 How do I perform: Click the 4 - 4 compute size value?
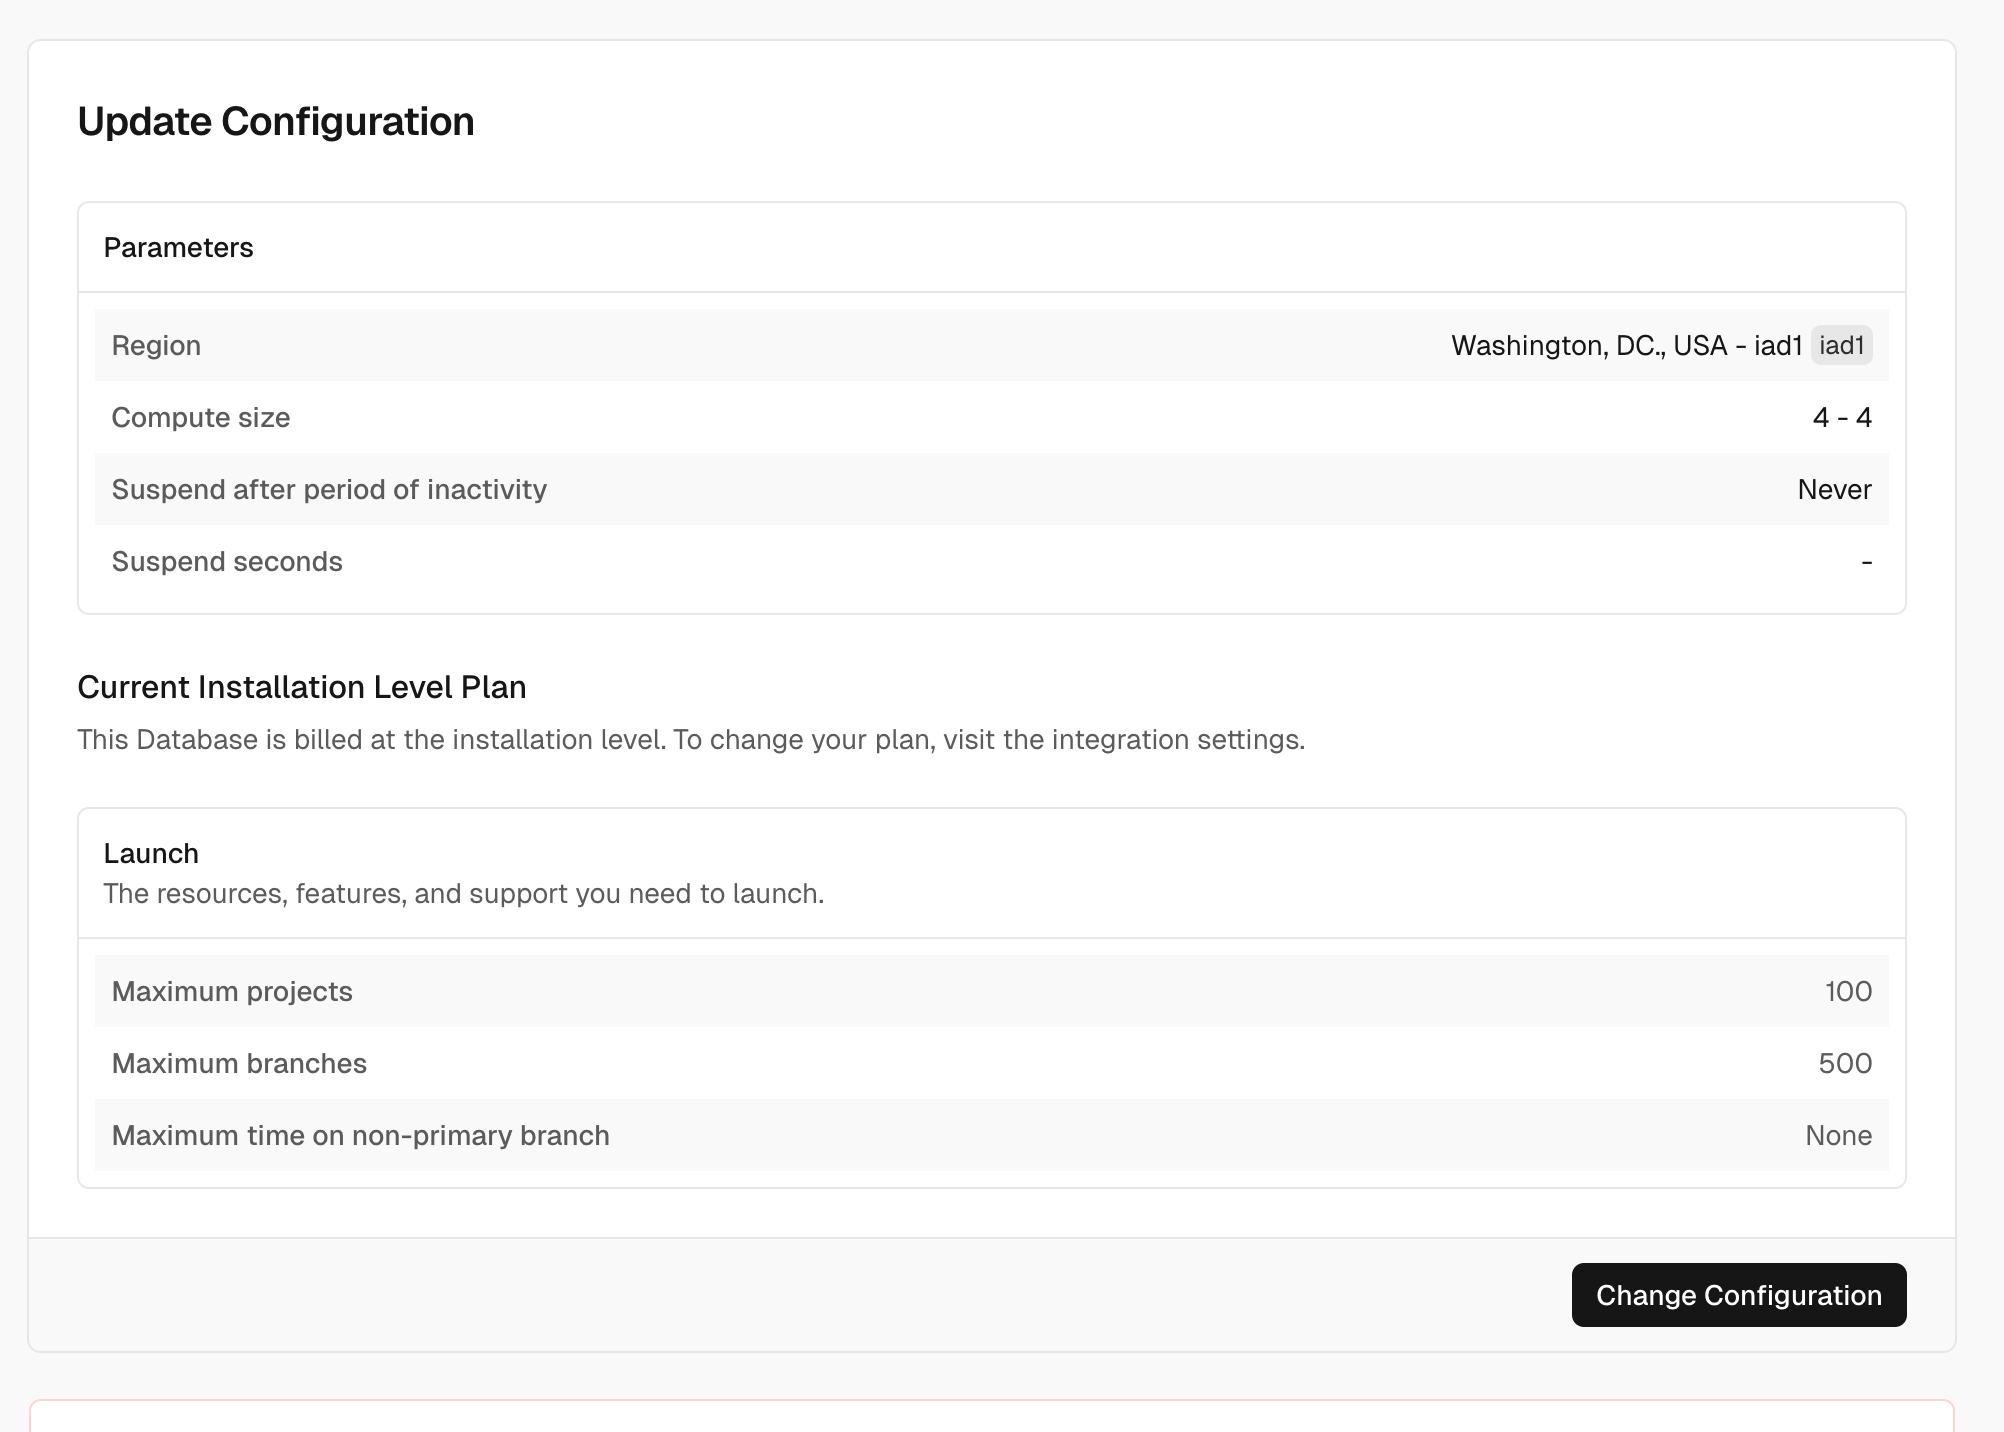click(x=1841, y=417)
